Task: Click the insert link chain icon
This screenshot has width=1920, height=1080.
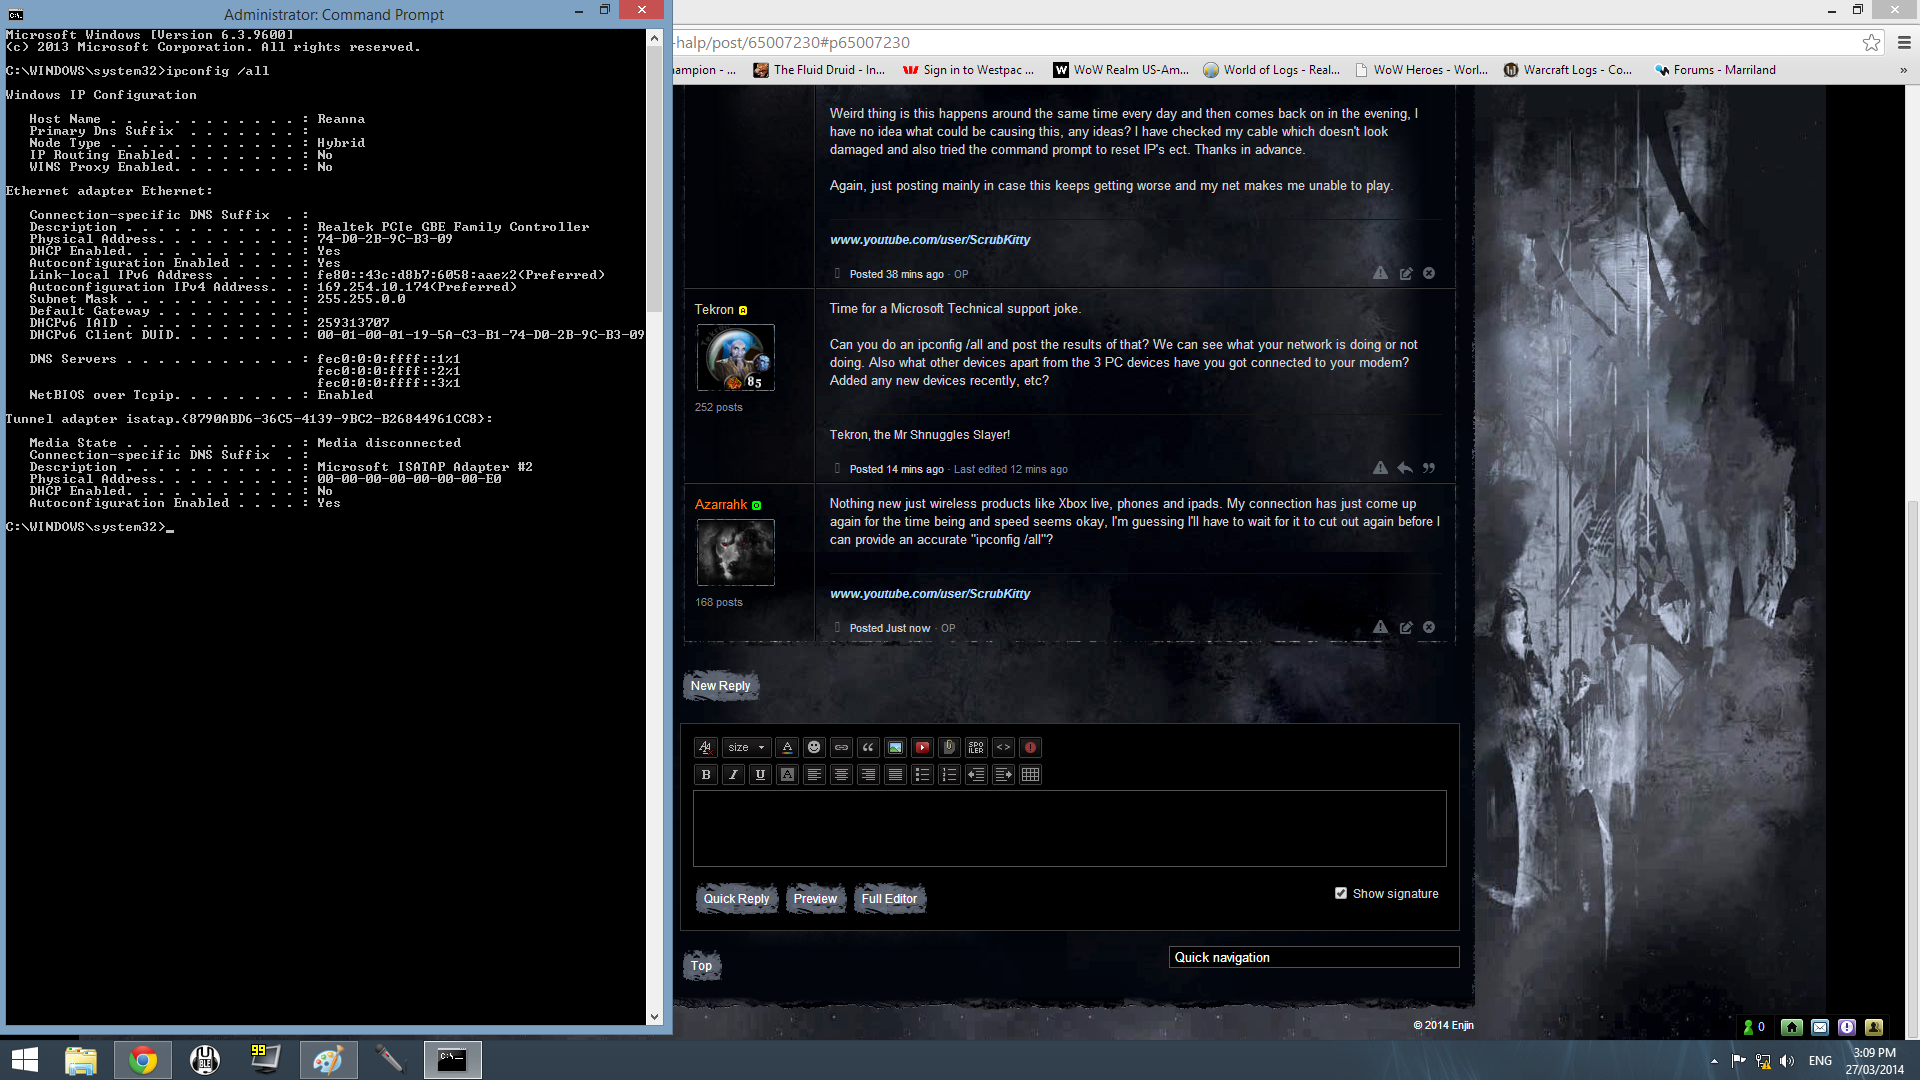Action: click(x=841, y=747)
